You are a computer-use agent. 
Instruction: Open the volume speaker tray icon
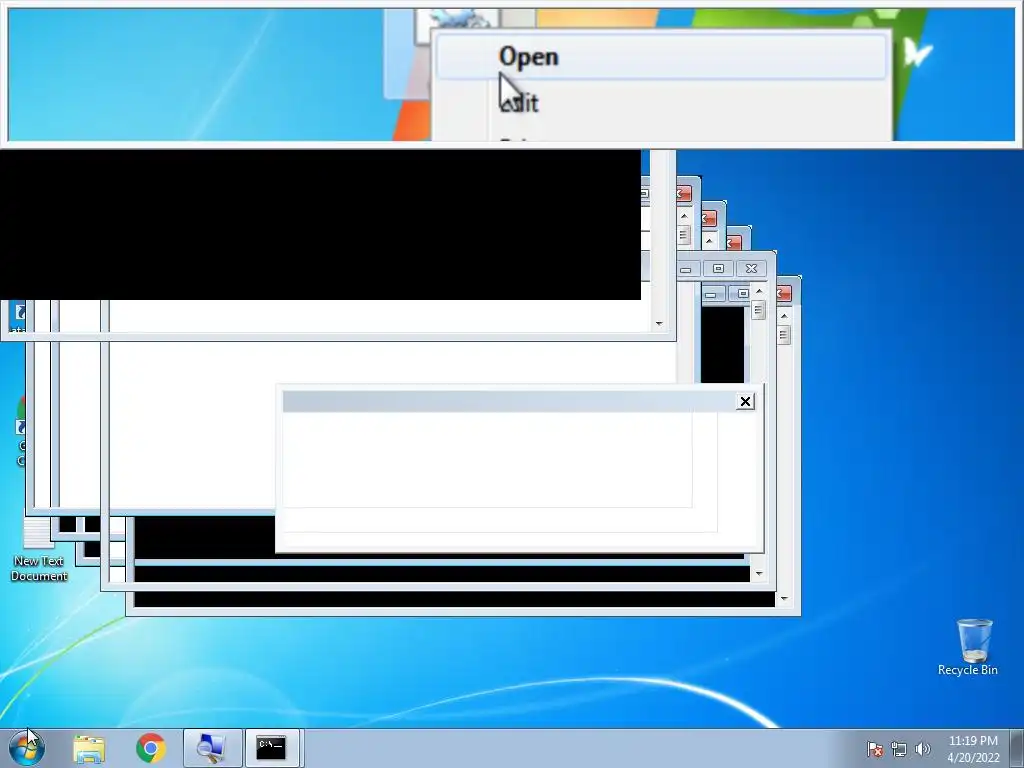(x=923, y=749)
